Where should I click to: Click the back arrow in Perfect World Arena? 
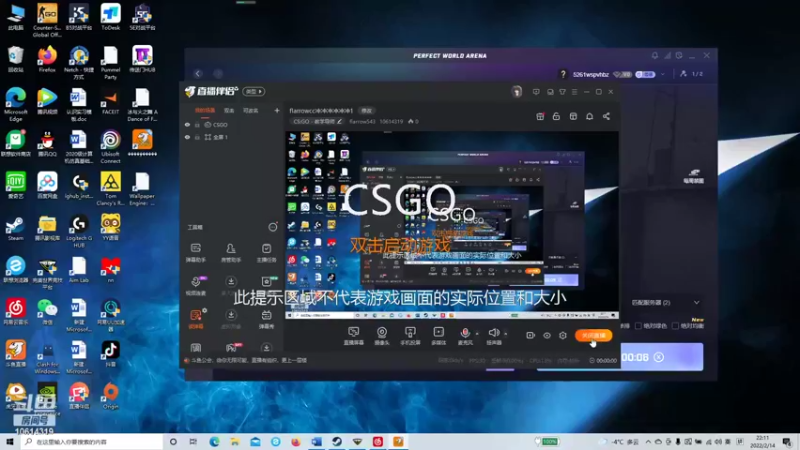click(x=198, y=74)
